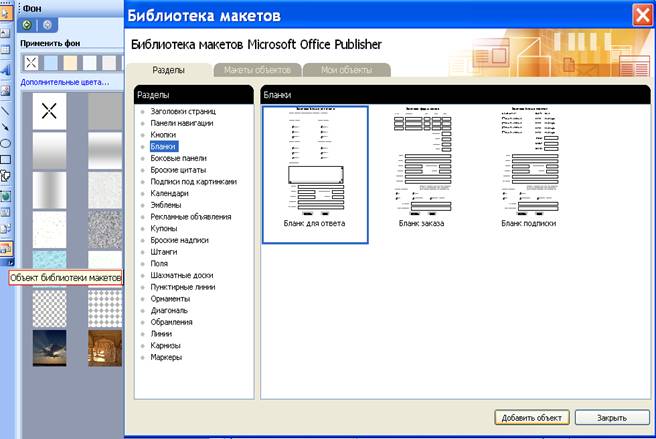Select Заголовки страниц in the sections list
Image resolution: width=656 pixels, height=439 pixels.
[x=183, y=111]
